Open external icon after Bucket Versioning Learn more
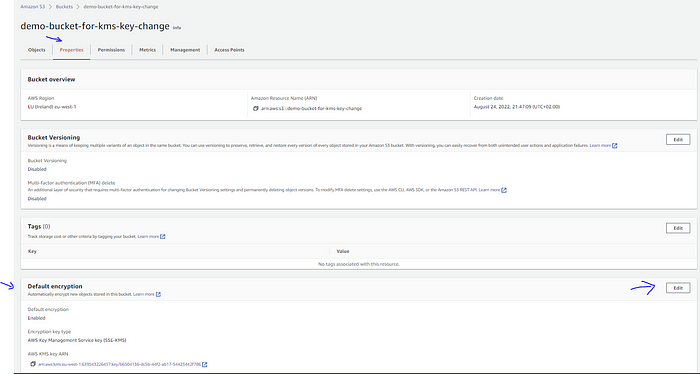The image size is (700, 374). (x=615, y=145)
